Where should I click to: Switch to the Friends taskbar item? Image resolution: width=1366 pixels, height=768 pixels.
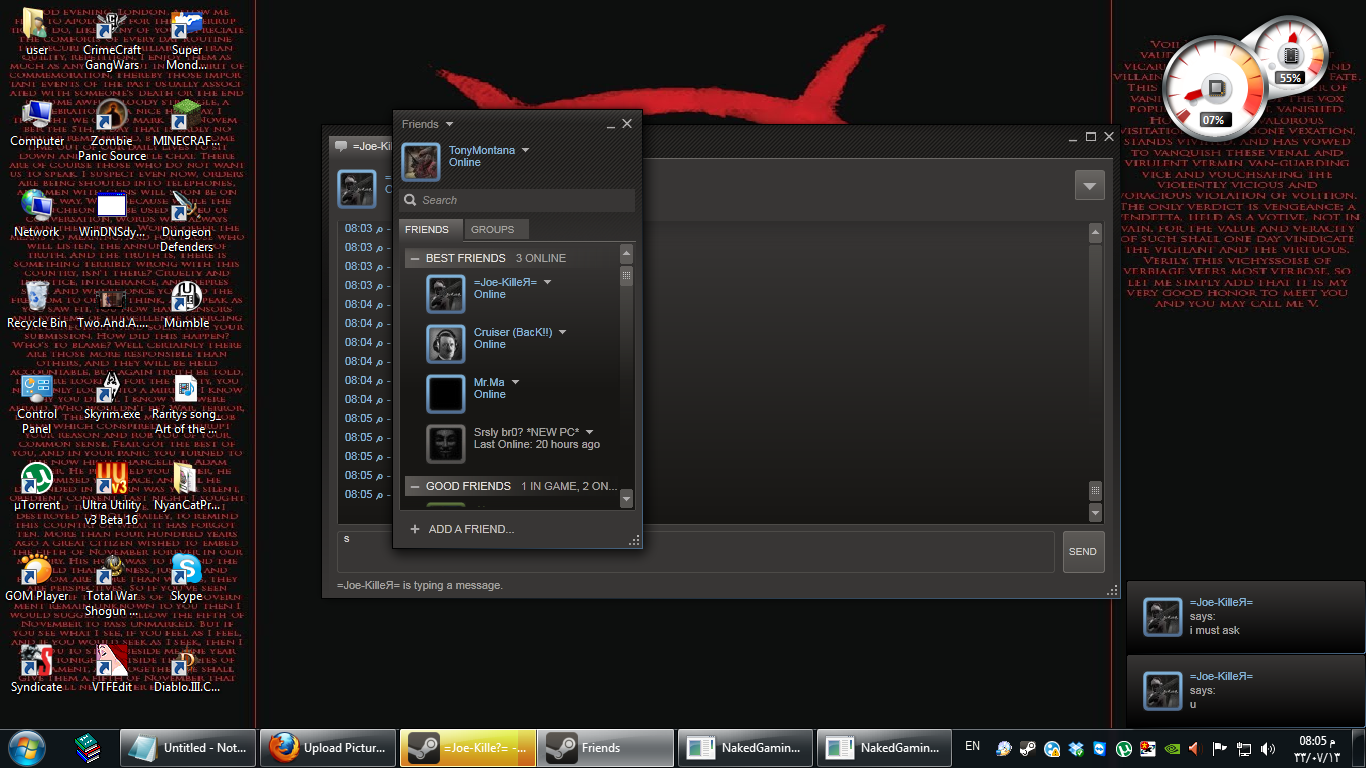coord(606,748)
